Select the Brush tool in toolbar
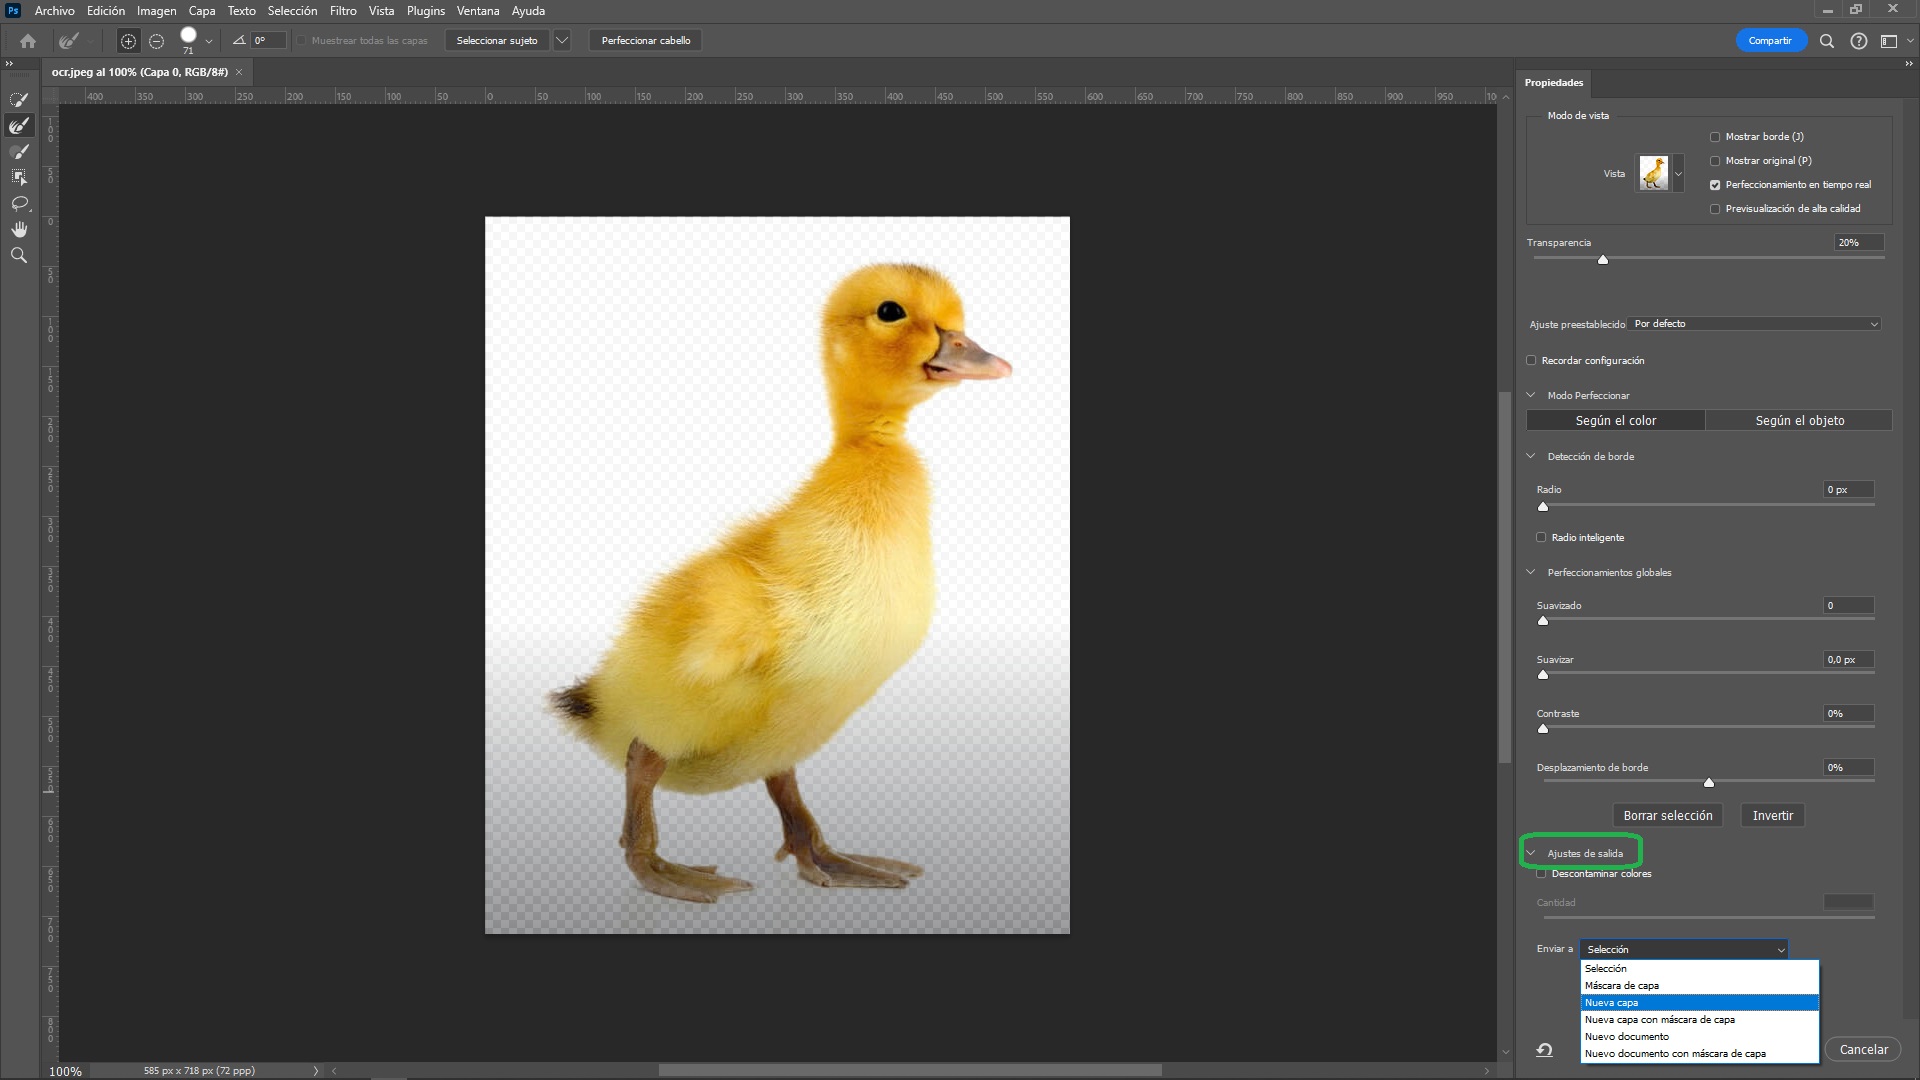1920x1080 pixels. (19, 151)
